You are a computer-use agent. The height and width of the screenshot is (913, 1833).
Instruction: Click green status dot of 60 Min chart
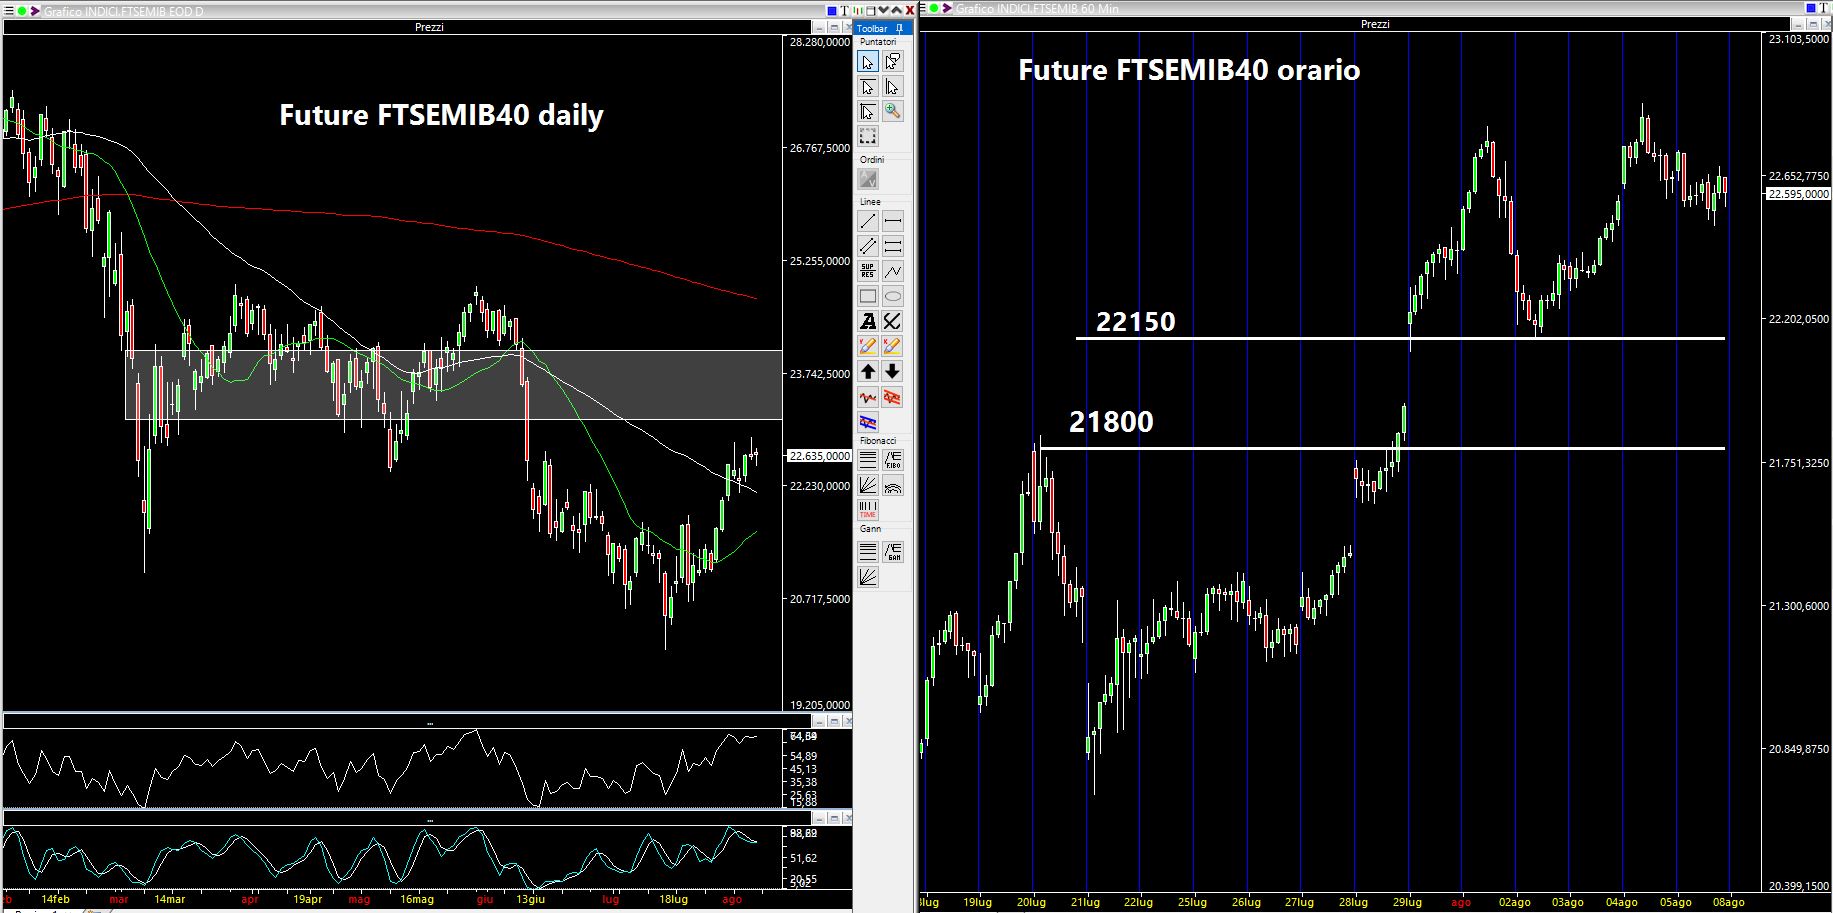[934, 8]
